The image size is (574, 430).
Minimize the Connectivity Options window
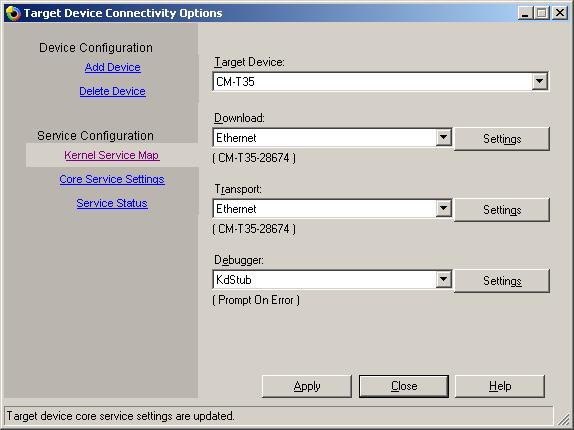click(x=526, y=14)
